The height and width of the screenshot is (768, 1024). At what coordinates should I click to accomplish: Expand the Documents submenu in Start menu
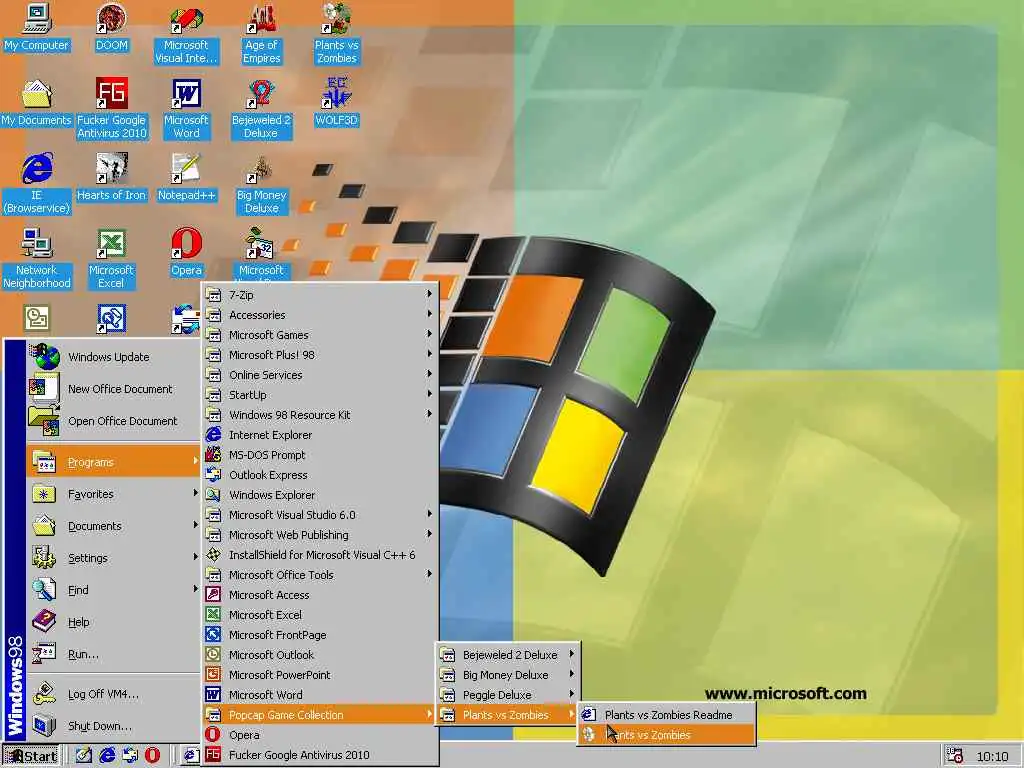pos(114,526)
